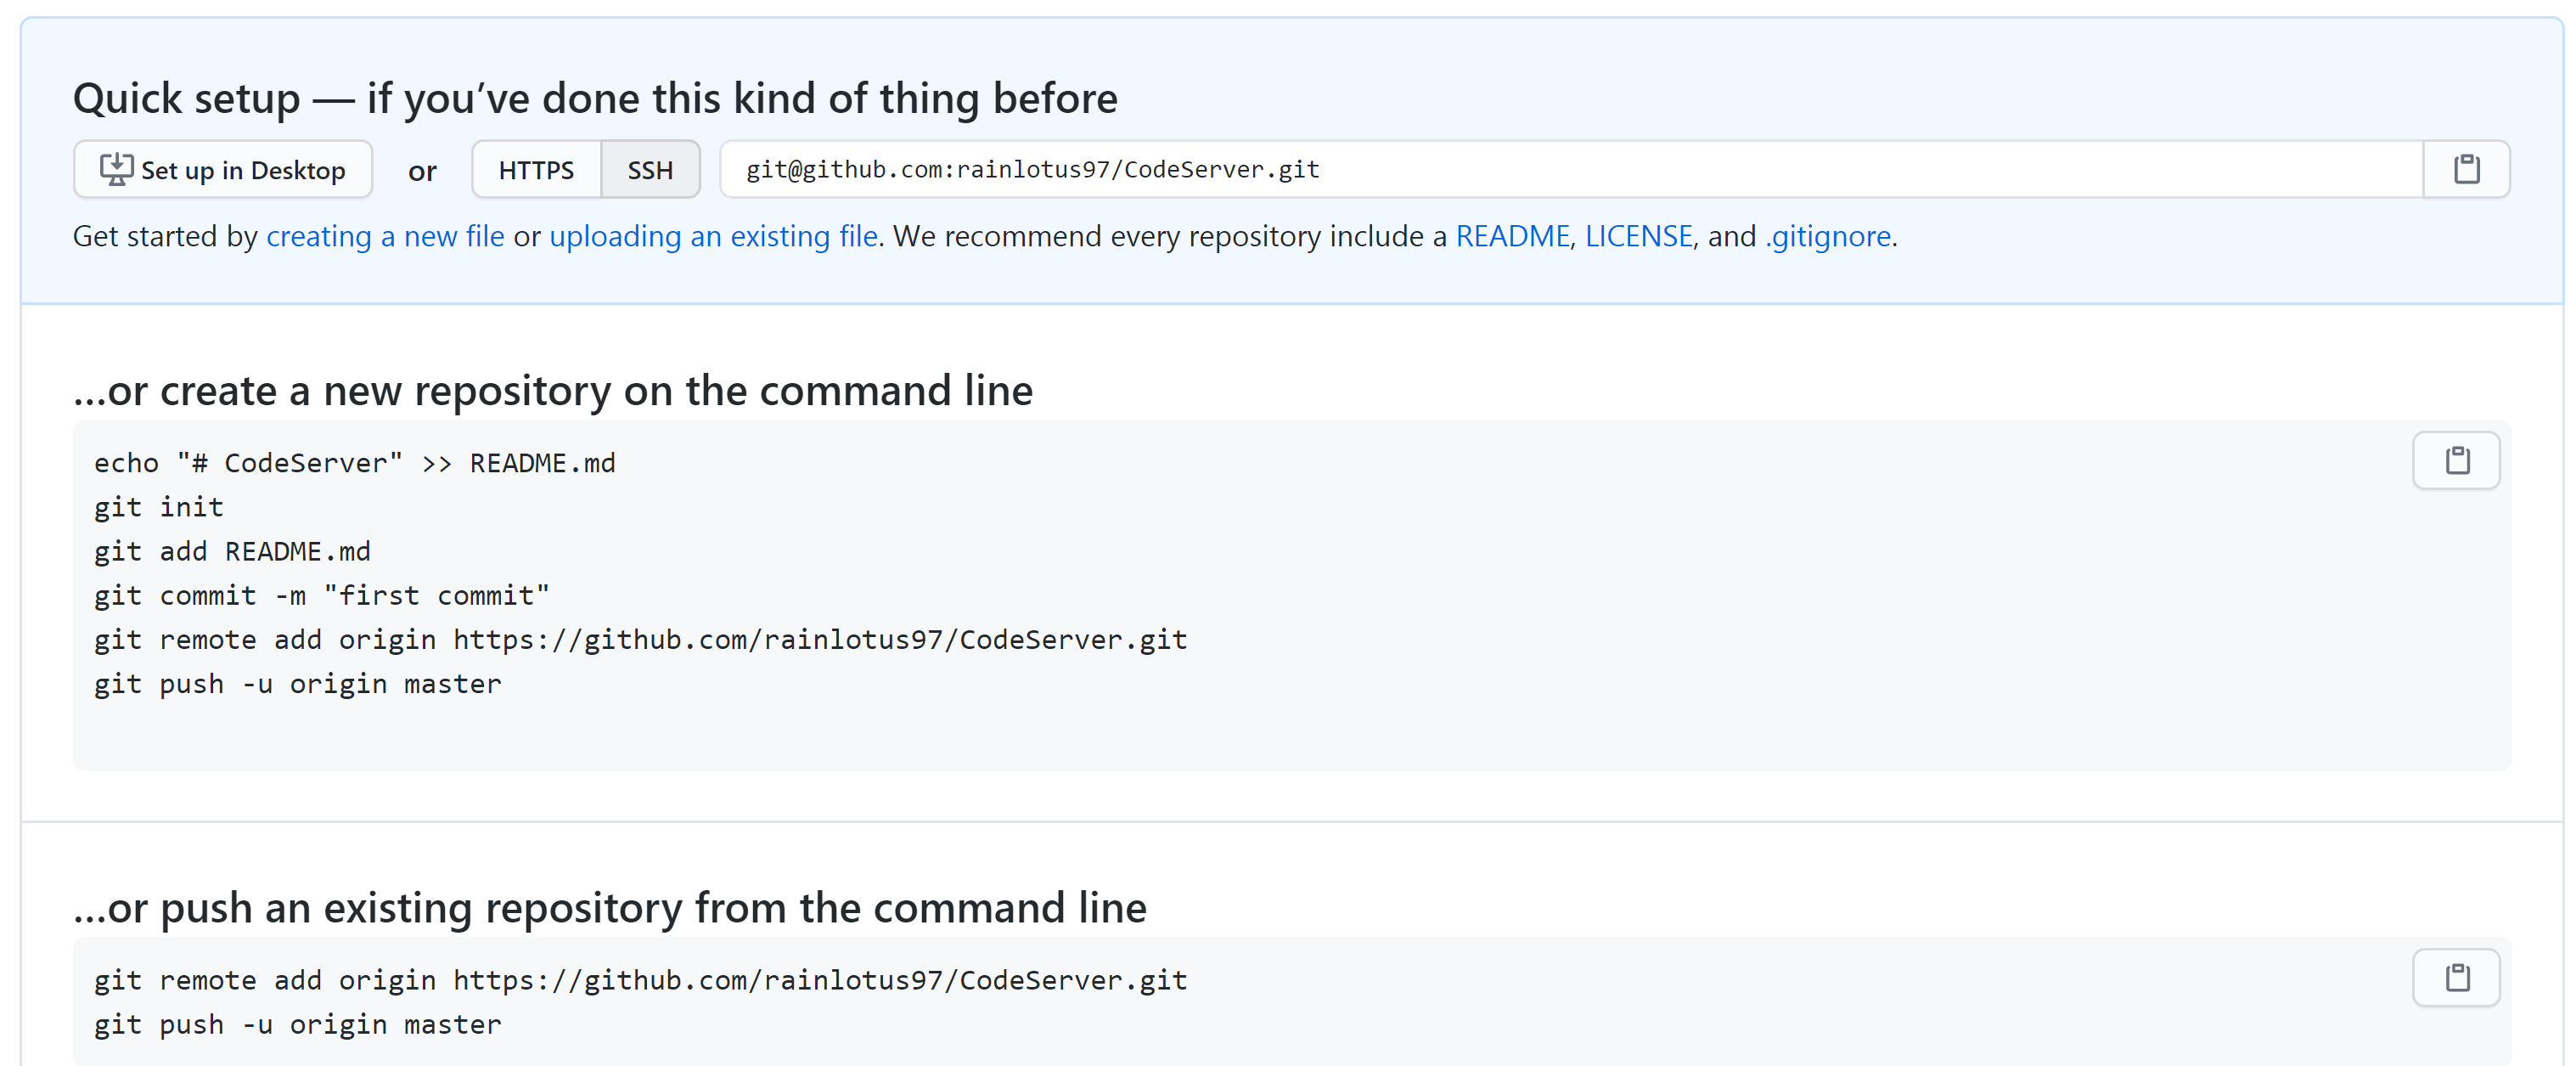
Task: Click the "git init" command line
Action: (159, 507)
